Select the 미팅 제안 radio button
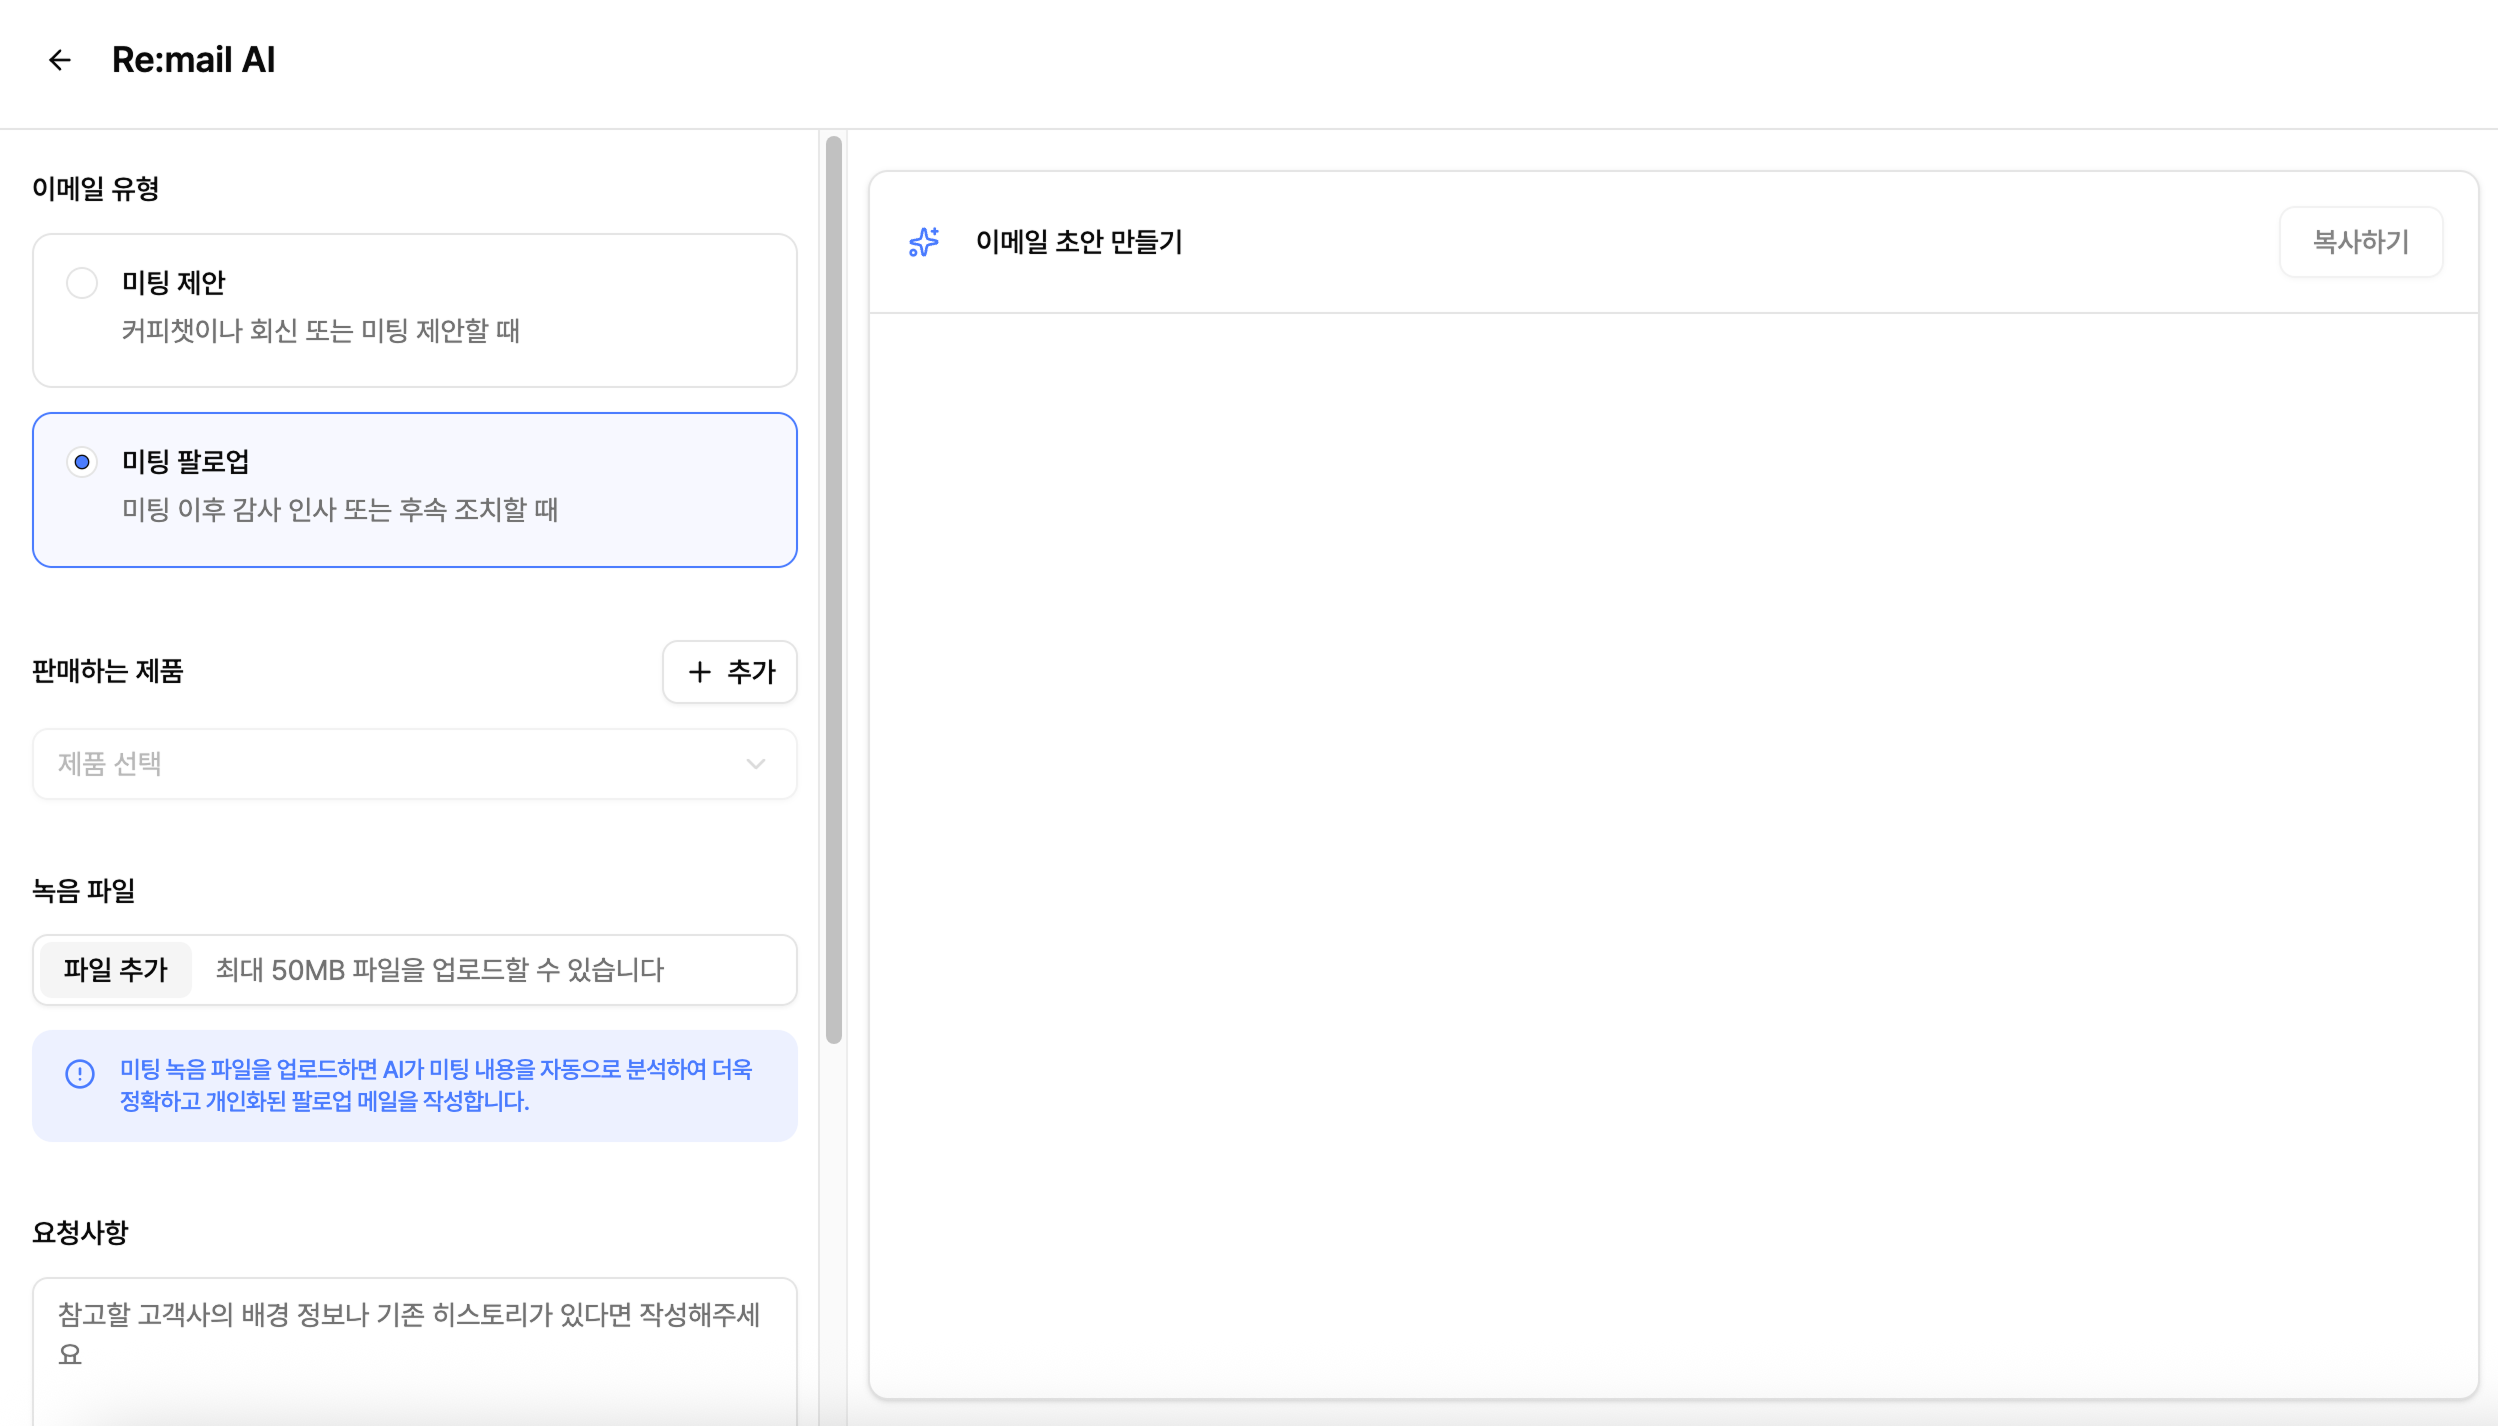 coord(82,283)
